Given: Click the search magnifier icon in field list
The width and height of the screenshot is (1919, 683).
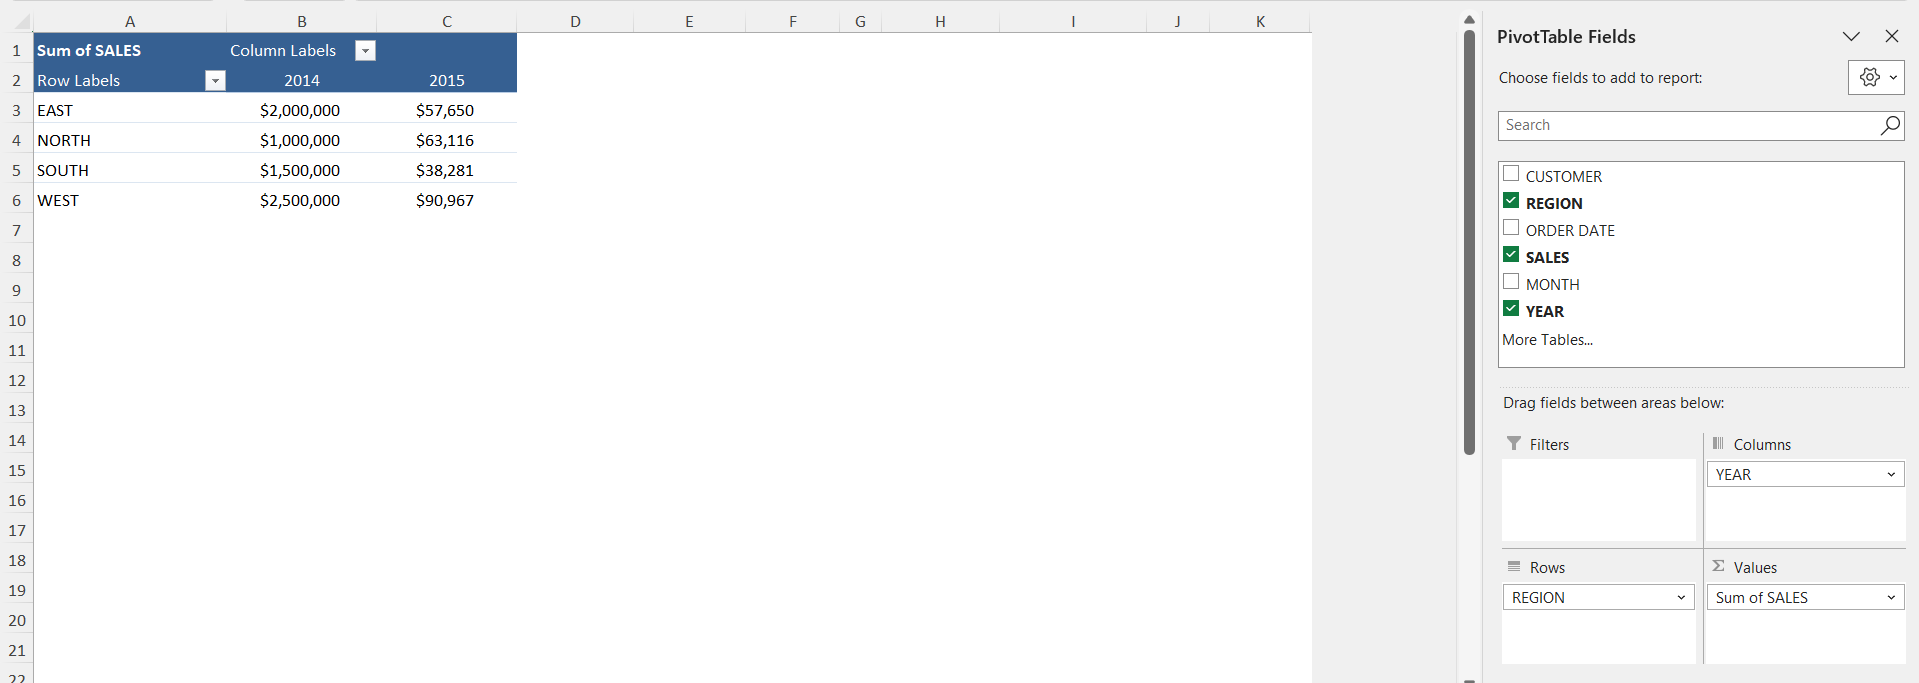Looking at the screenshot, I should pos(1889,125).
